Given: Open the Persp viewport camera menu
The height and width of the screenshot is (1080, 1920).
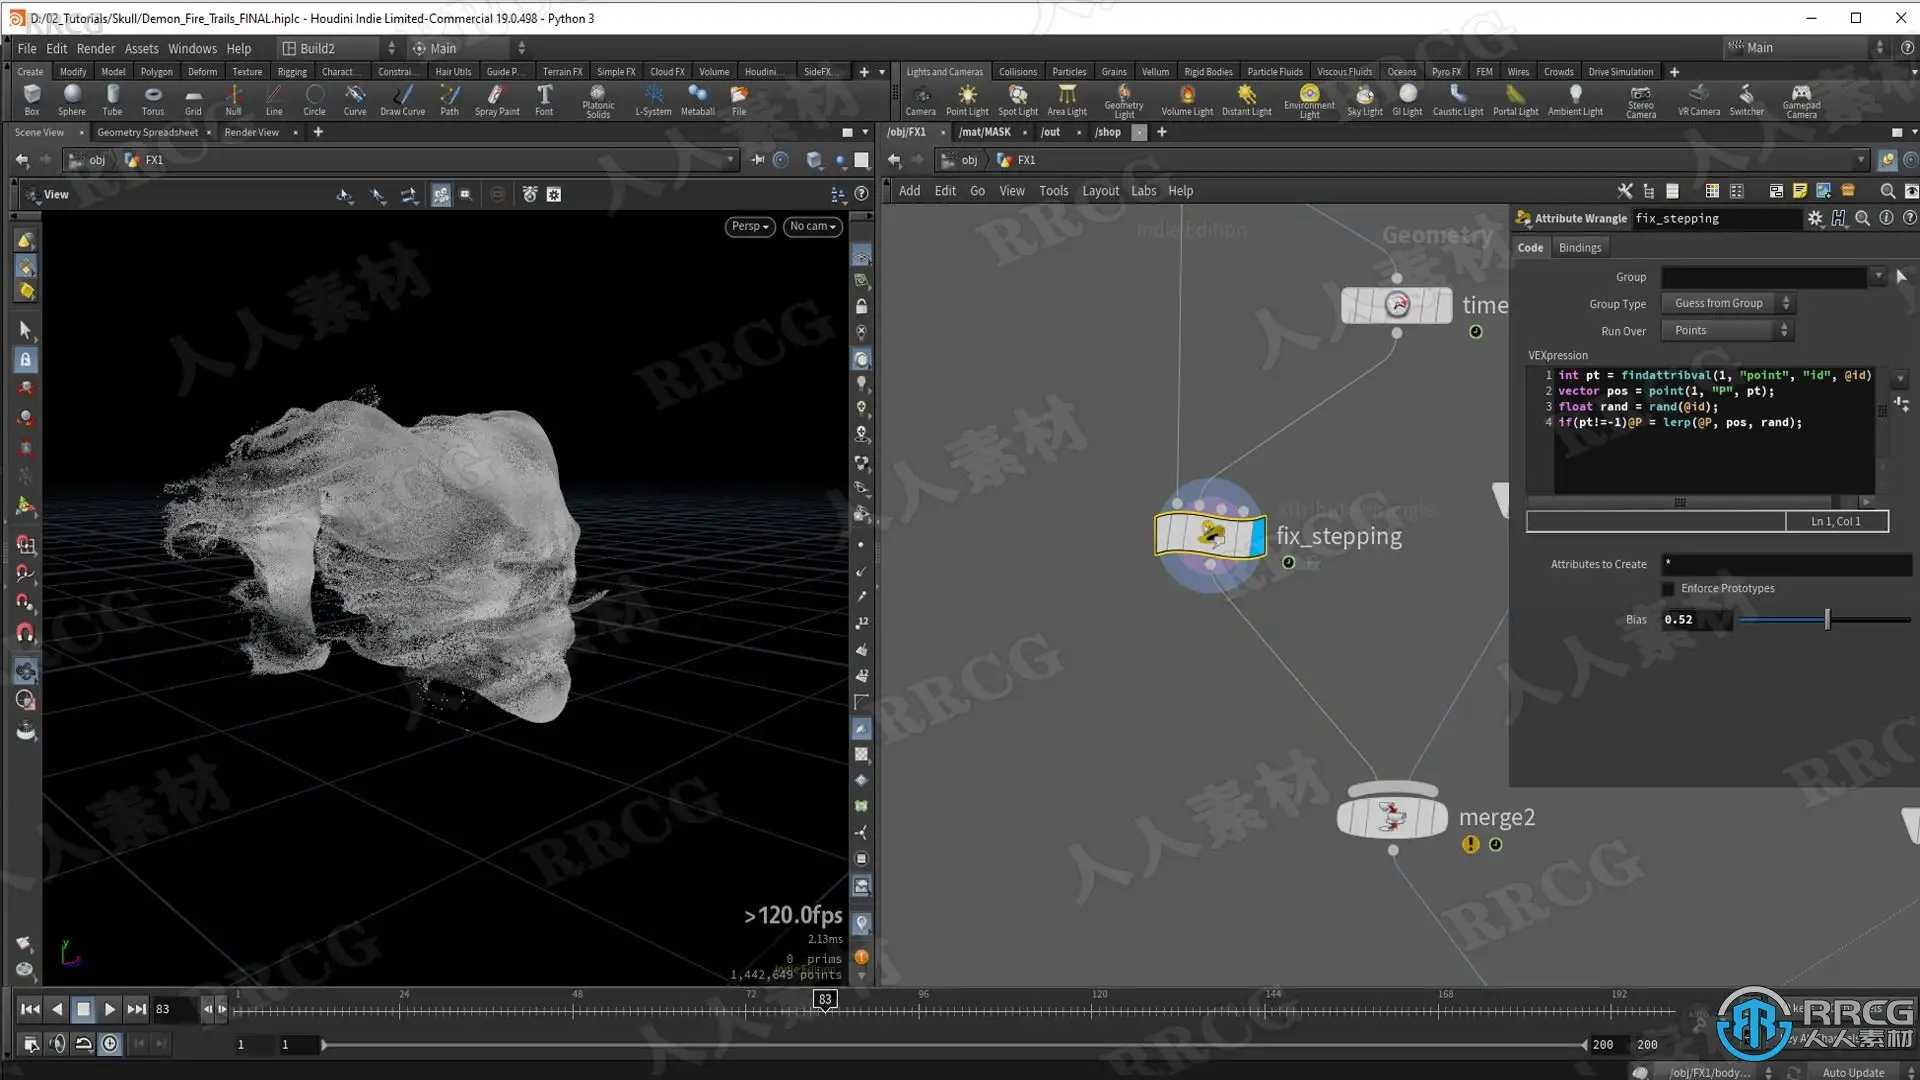Looking at the screenshot, I should coord(749,227).
